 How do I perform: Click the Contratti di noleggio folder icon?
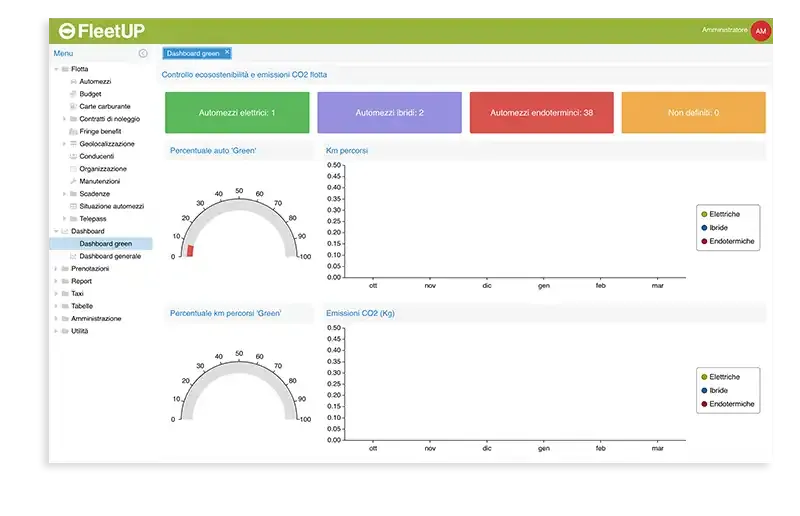pos(73,119)
